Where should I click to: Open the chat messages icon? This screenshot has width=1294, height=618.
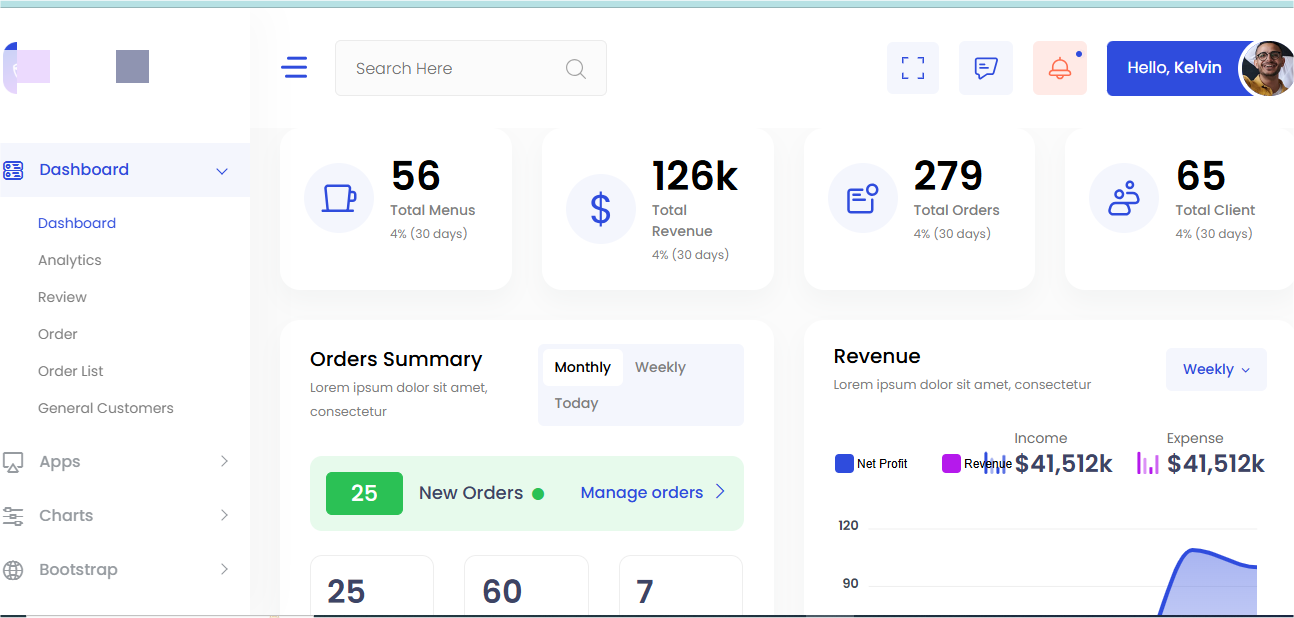click(x=986, y=68)
